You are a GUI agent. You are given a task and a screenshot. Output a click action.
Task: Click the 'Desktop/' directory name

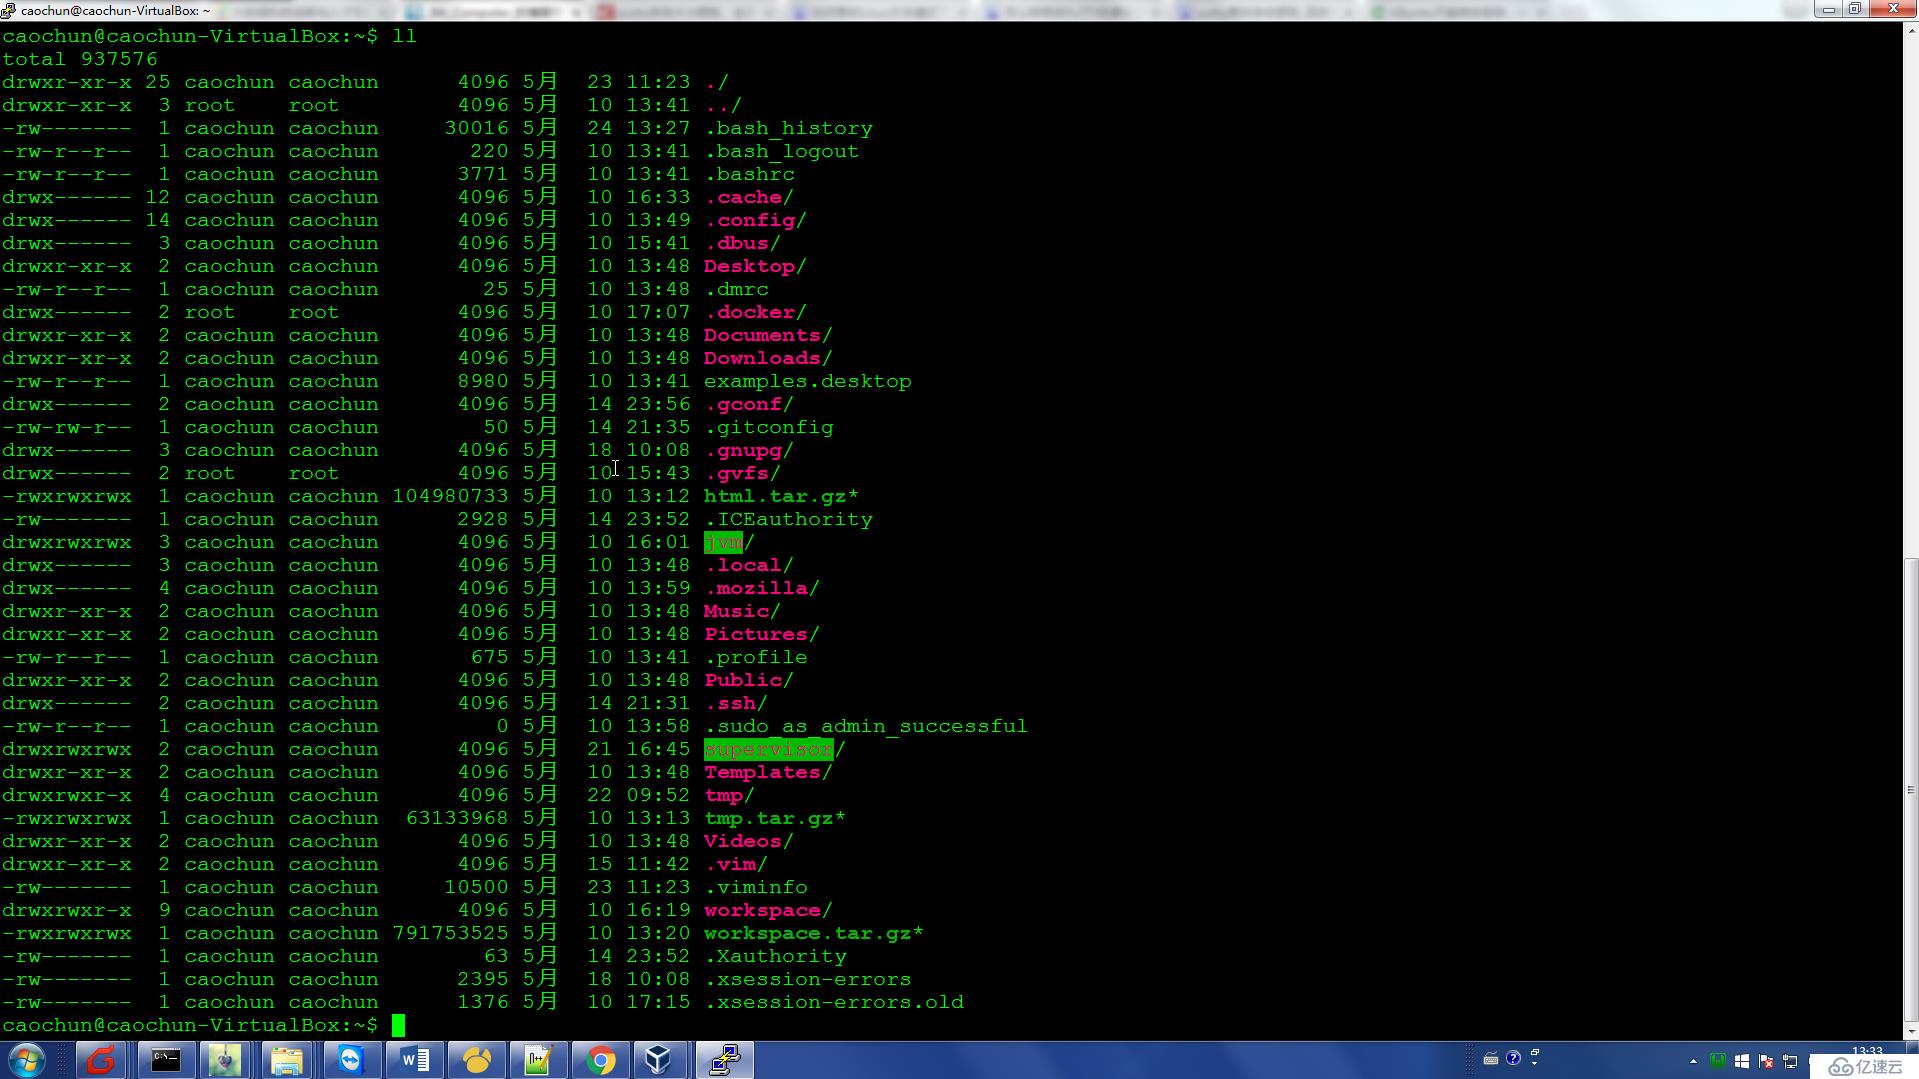pos(755,266)
